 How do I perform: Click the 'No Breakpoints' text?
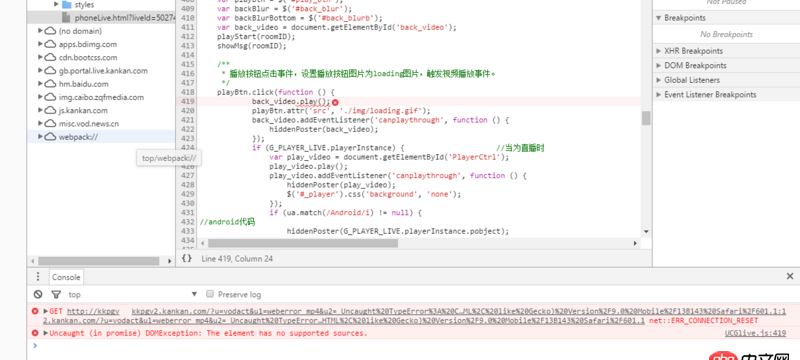coord(727,34)
